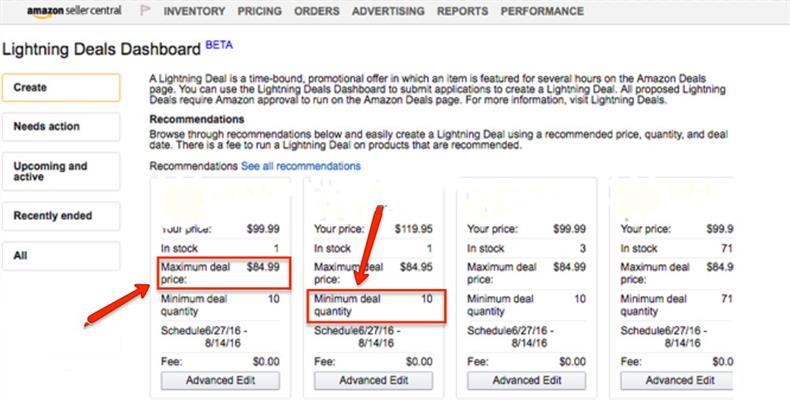
Task: Open the Upcoming and active tab
Action: click(61, 171)
